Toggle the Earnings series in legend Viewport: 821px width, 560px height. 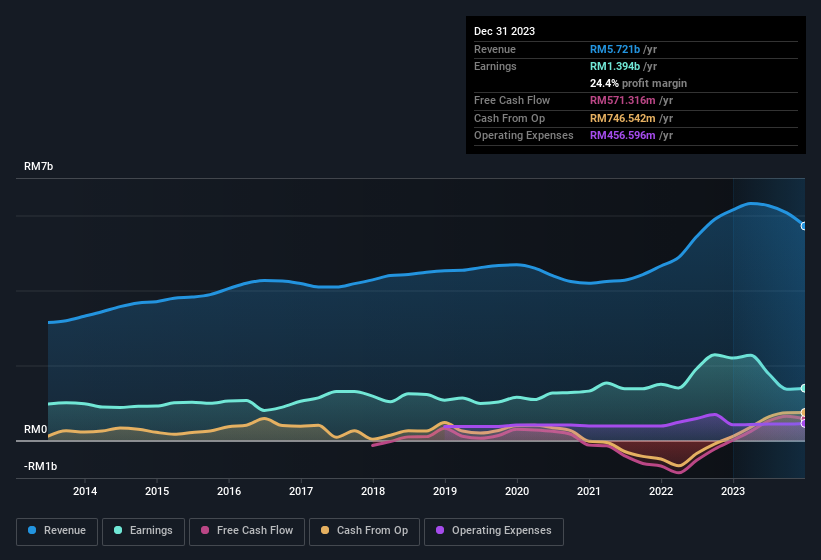point(144,530)
